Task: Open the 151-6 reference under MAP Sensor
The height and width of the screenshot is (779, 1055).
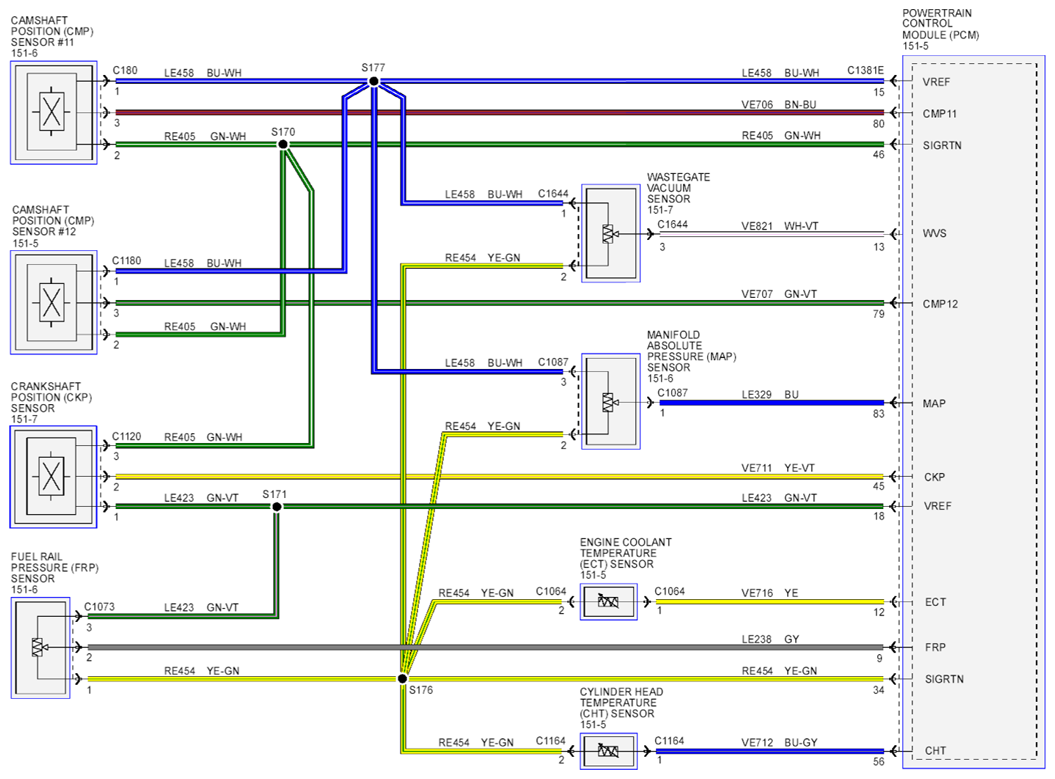Action: [x=660, y=378]
